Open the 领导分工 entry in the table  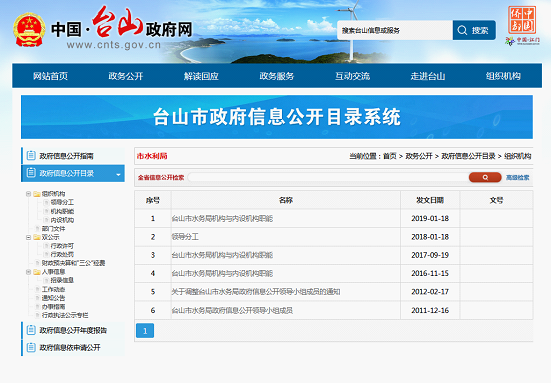click(x=185, y=237)
